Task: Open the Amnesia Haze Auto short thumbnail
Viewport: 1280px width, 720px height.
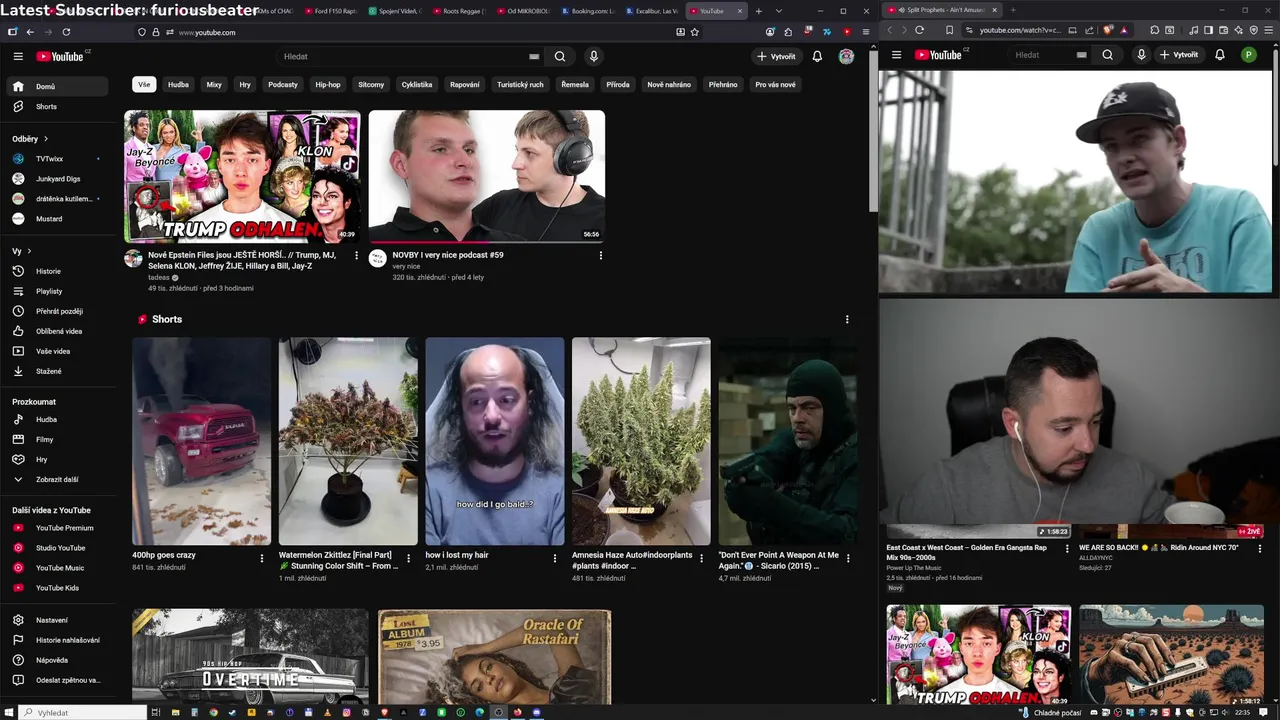Action: (x=641, y=441)
